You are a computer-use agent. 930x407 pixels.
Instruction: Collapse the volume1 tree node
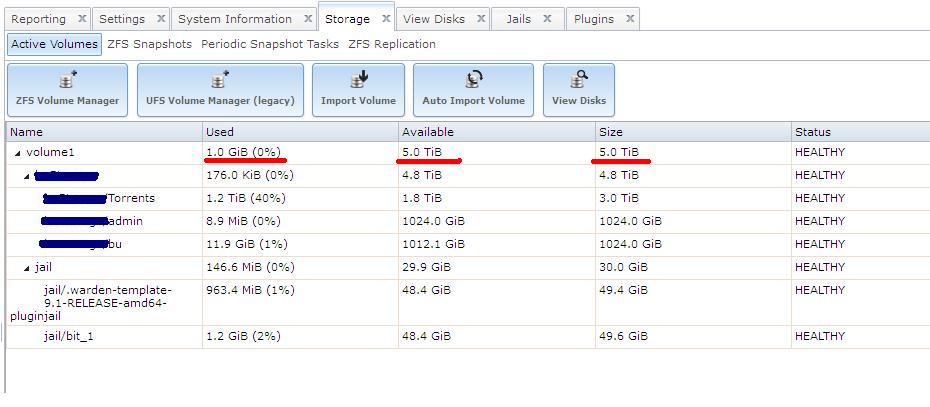(17, 153)
